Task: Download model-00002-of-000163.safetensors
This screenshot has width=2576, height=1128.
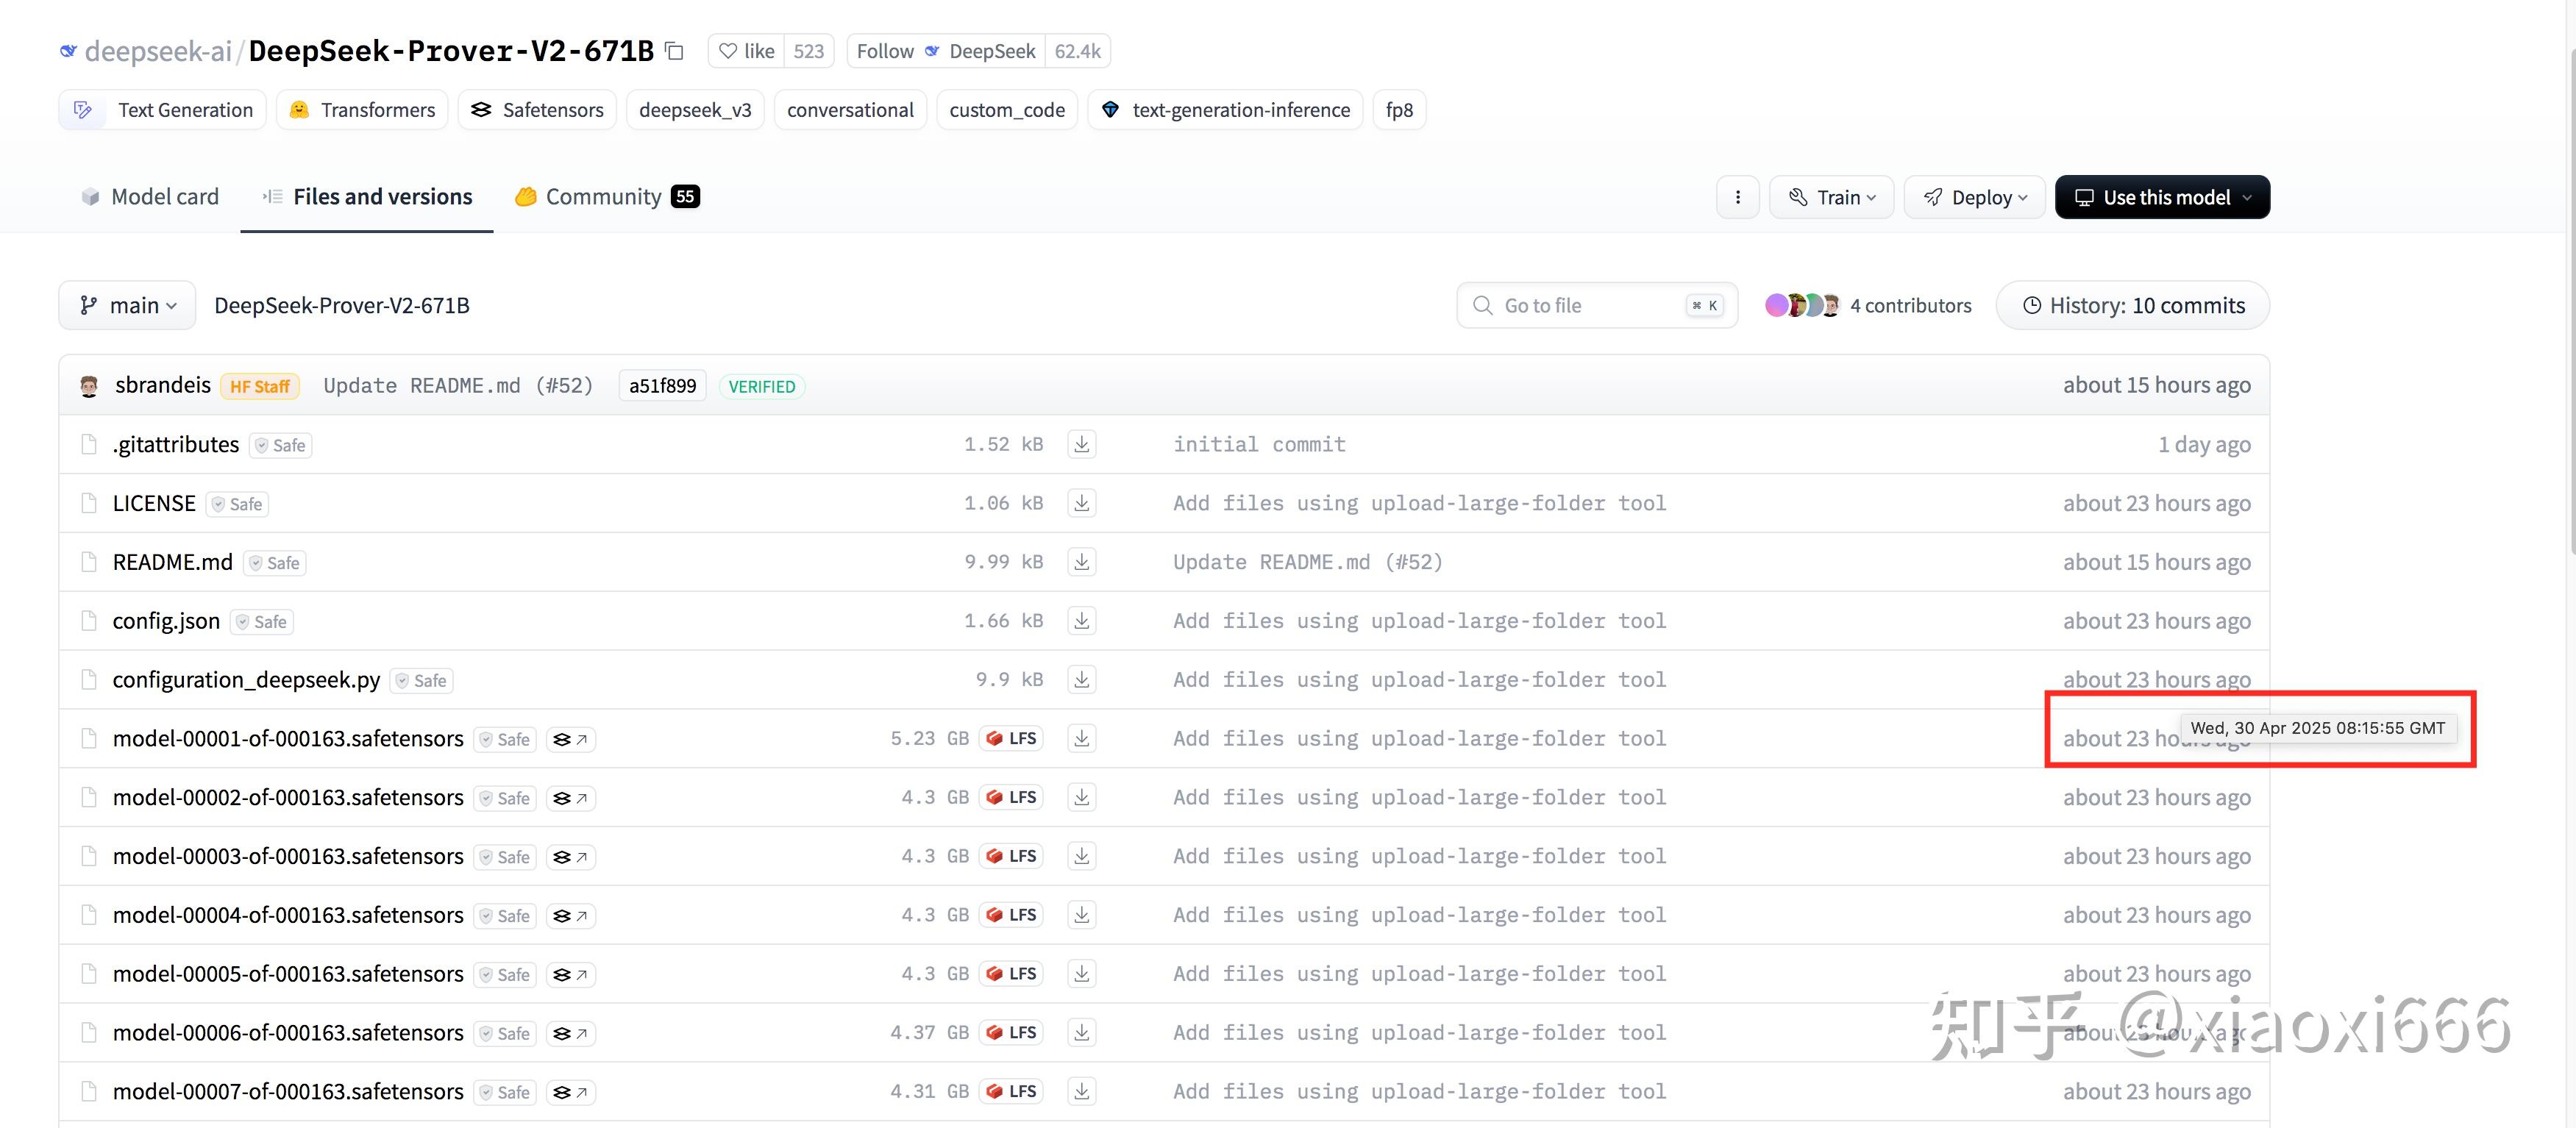Action: click(1081, 798)
